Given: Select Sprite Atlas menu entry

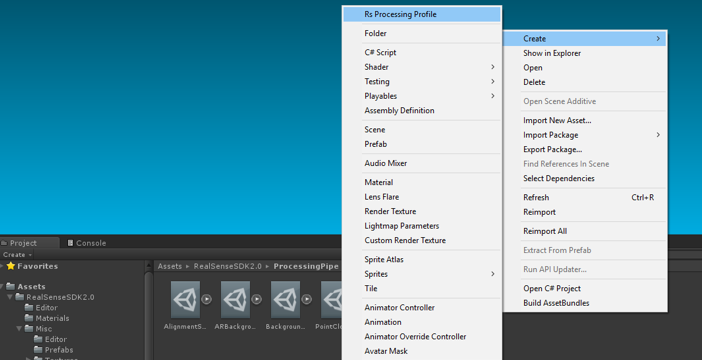Looking at the screenshot, I should coord(422,259).
